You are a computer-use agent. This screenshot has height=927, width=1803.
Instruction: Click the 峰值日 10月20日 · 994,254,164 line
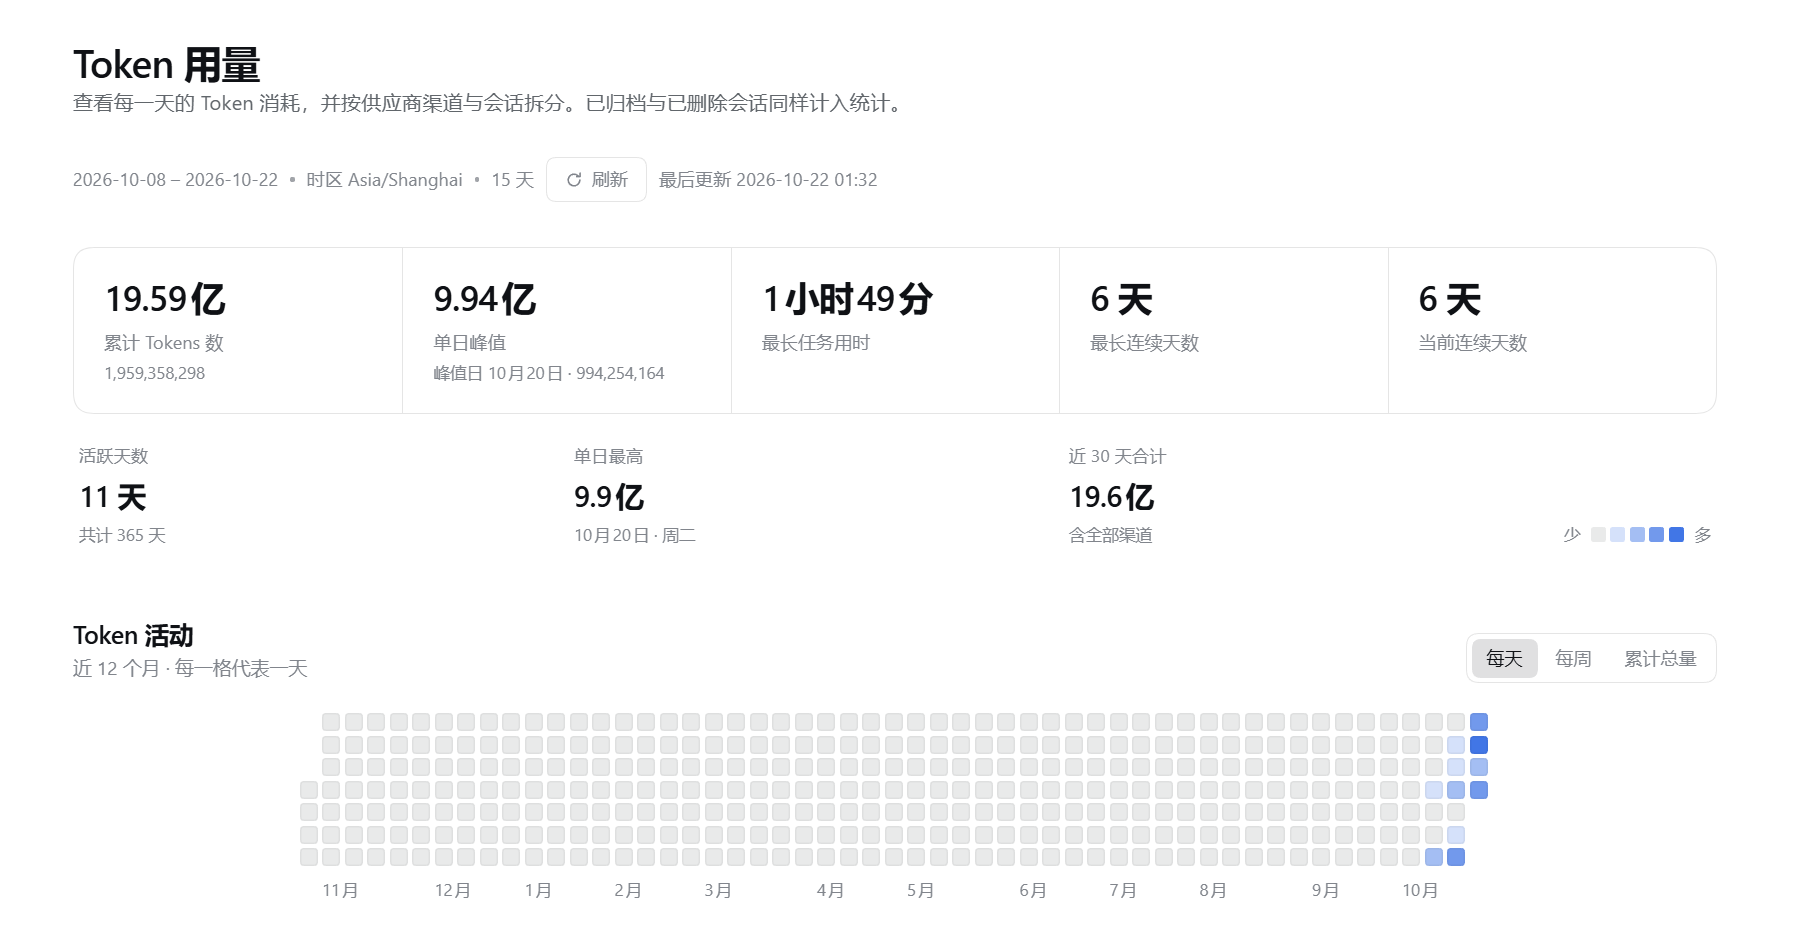click(x=549, y=373)
